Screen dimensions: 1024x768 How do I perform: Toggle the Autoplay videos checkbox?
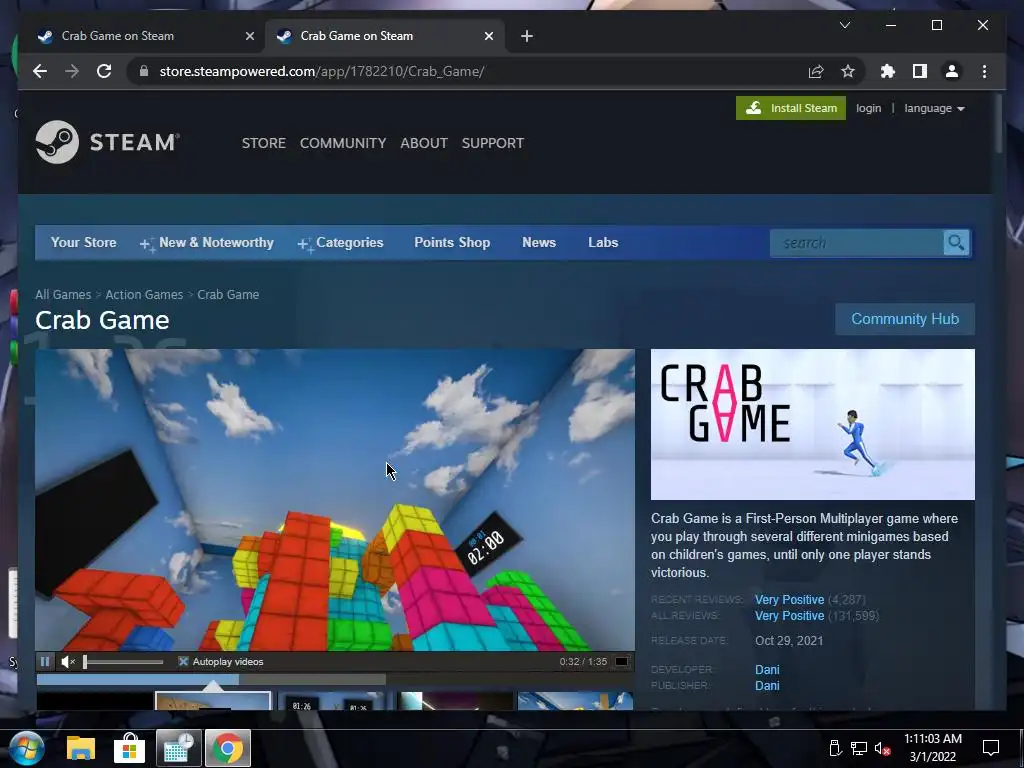coord(183,662)
